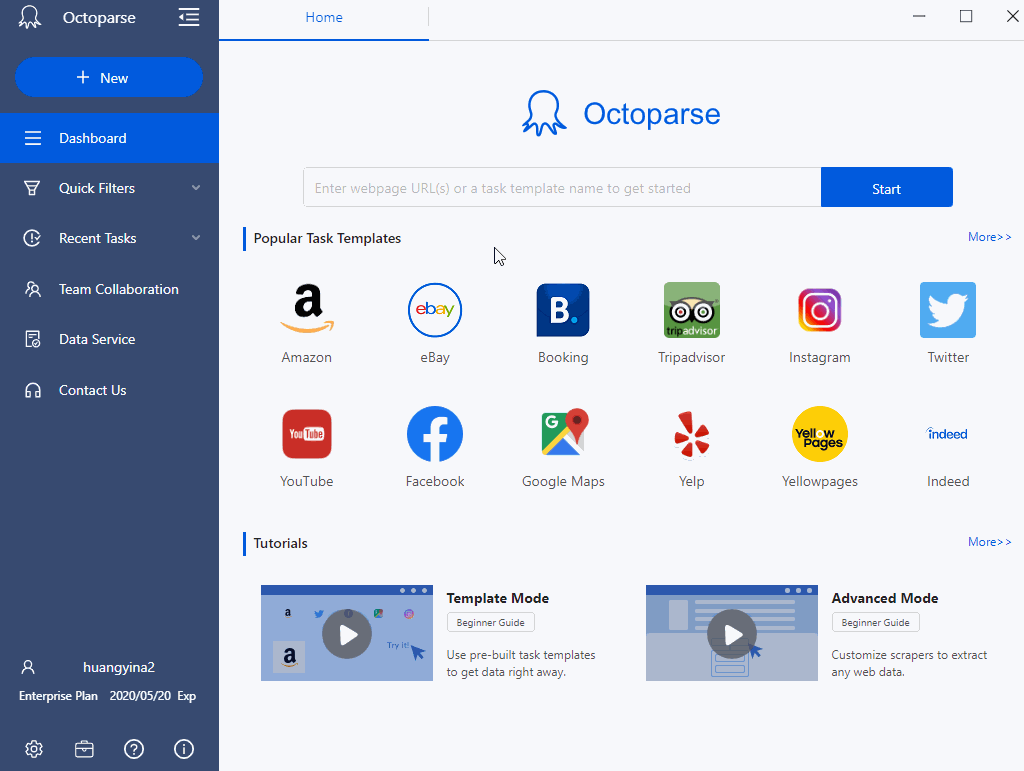
Task: Open the Team Collaboration section
Action: click(109, 289)
